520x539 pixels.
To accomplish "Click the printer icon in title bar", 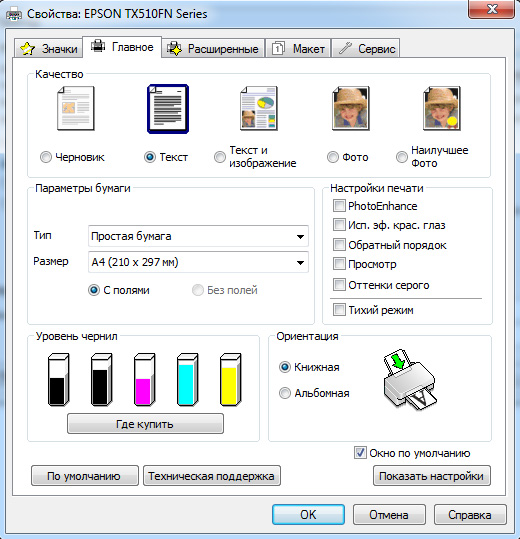I will (14, 14).
